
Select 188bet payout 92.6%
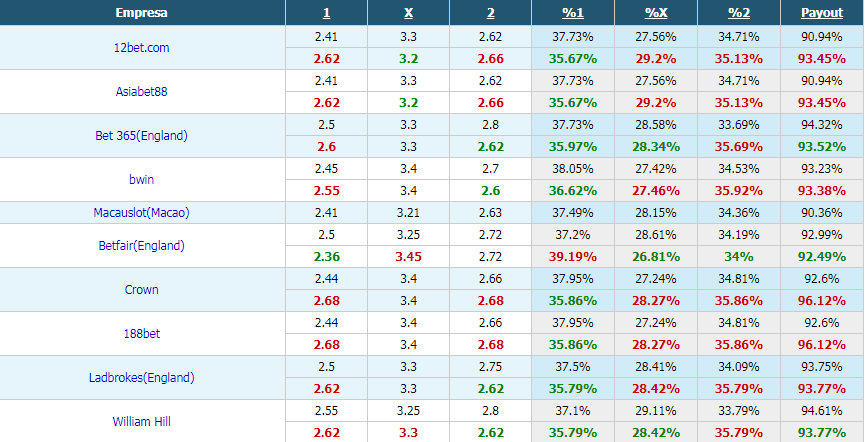(x=822, y=323)
